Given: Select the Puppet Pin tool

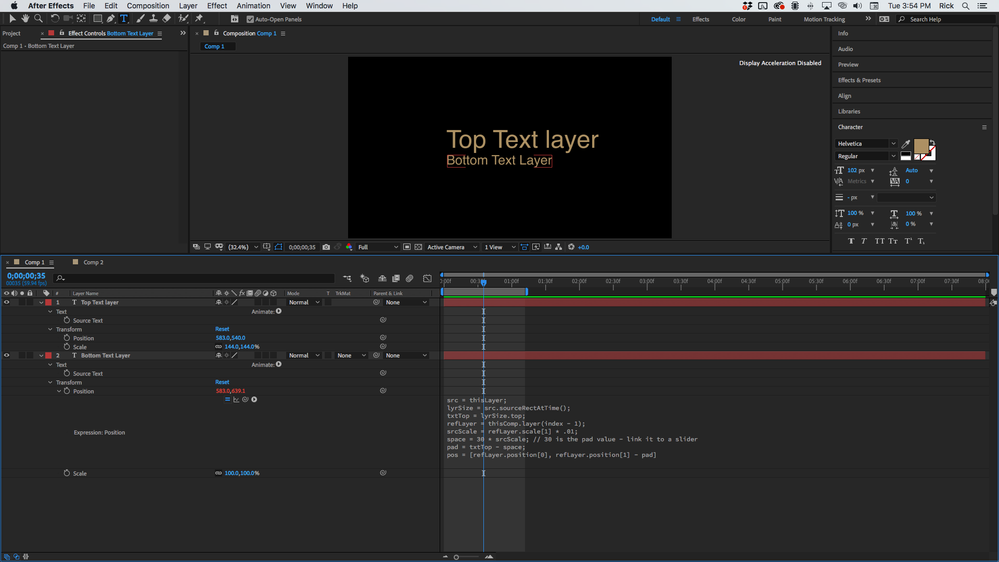Looking at the screenshot, I should [x=199, y=18].
